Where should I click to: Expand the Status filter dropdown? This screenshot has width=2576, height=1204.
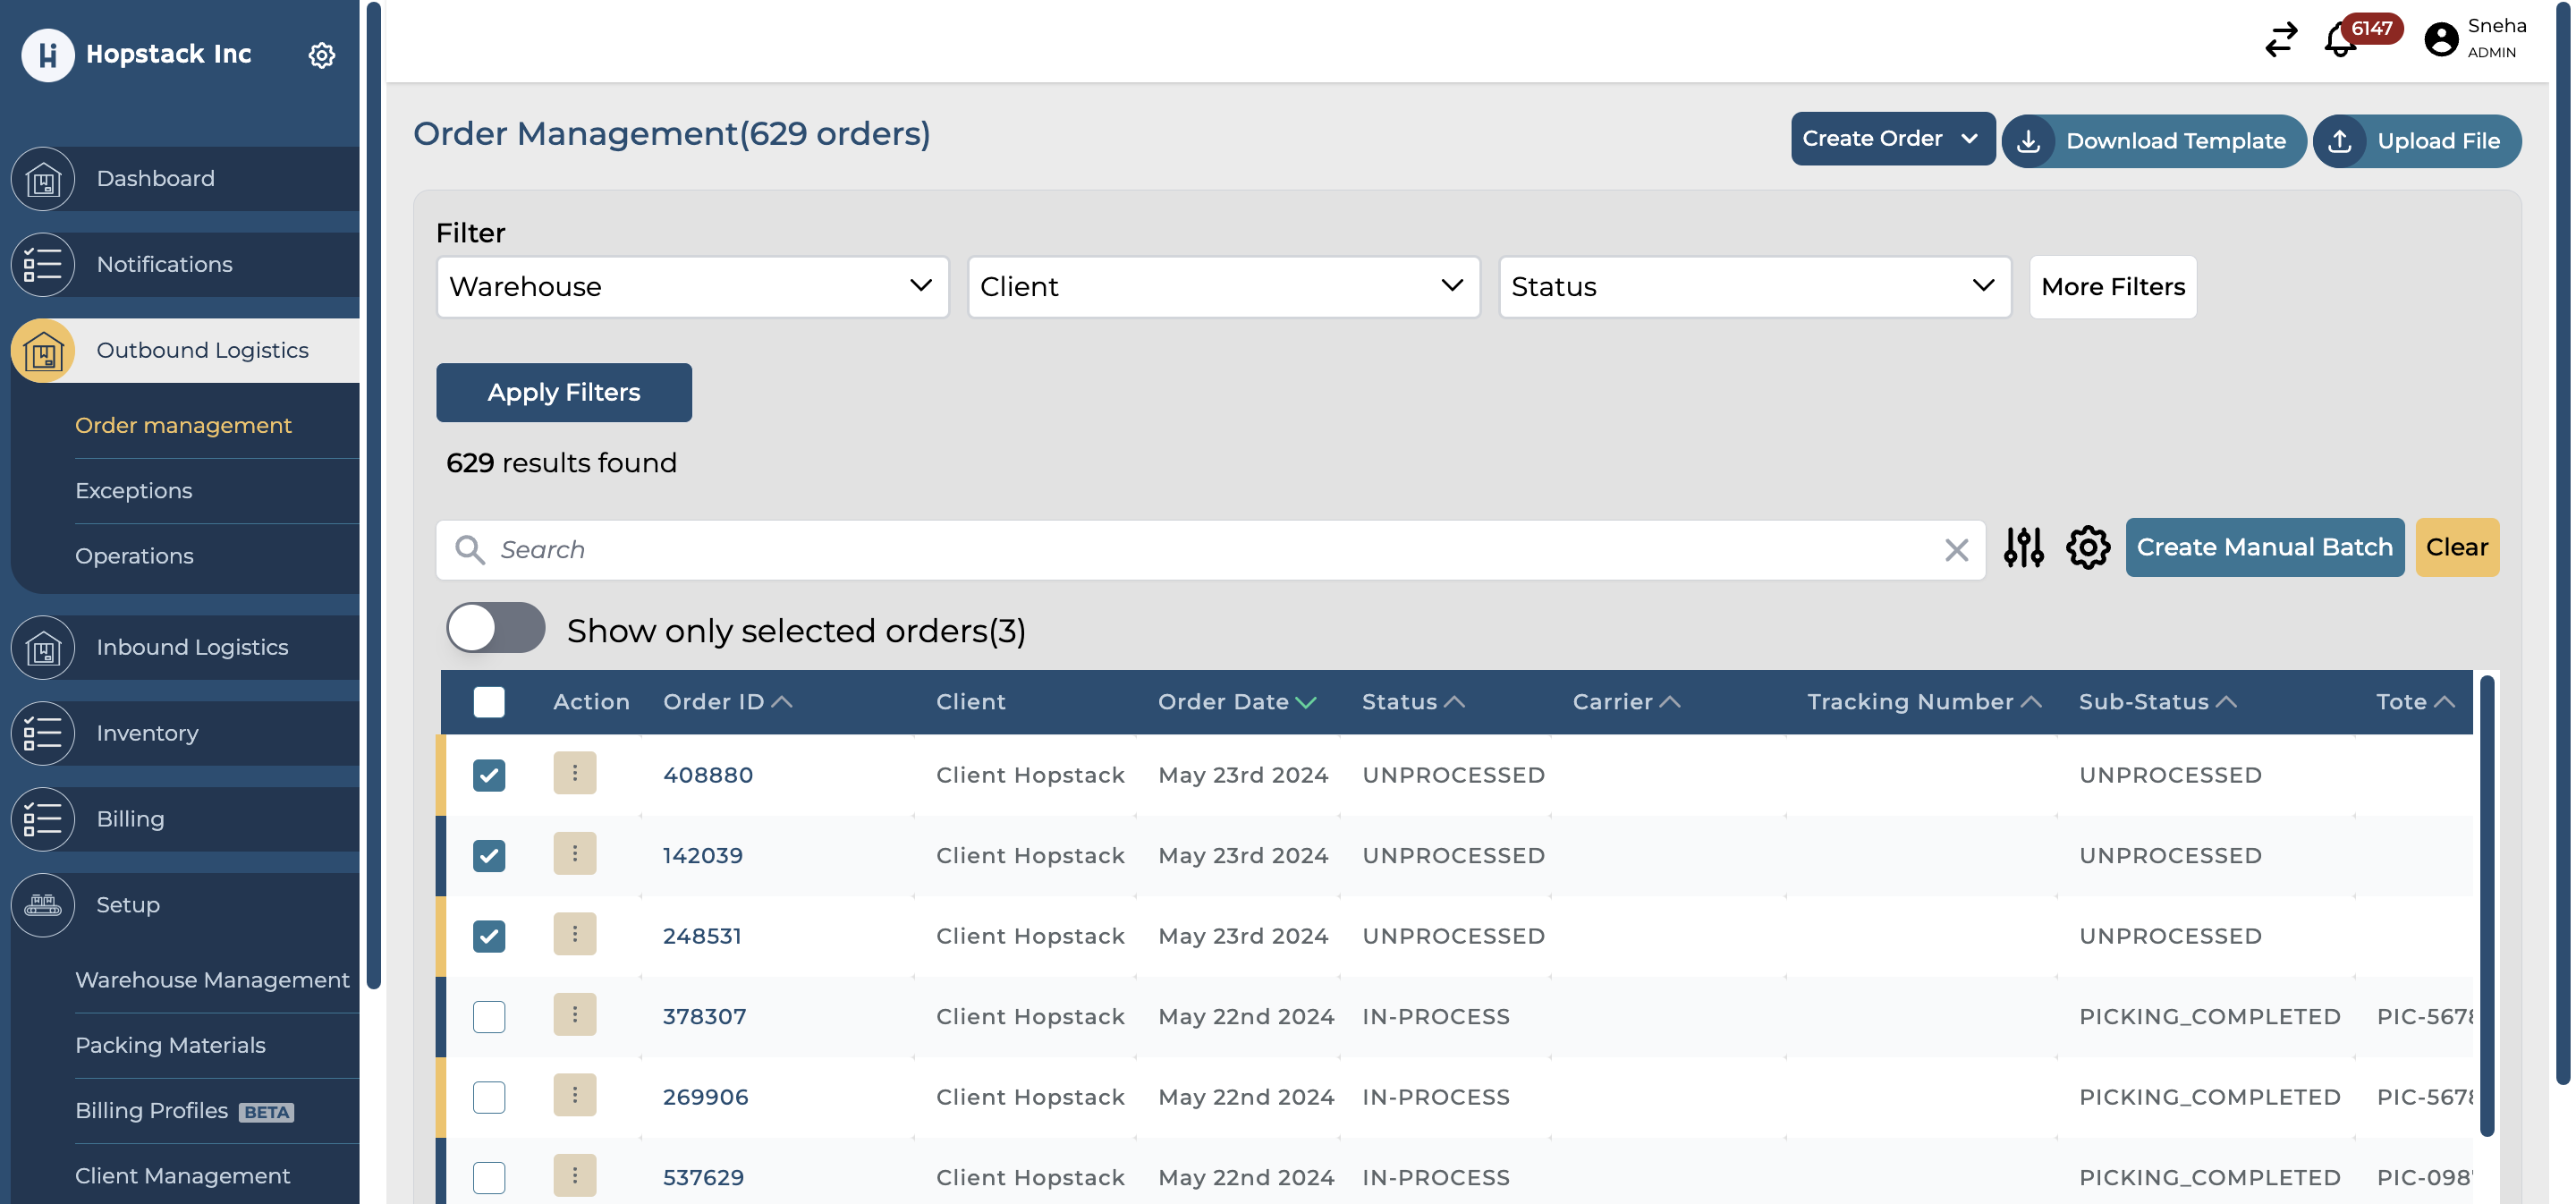click(x=1754, y=287)
